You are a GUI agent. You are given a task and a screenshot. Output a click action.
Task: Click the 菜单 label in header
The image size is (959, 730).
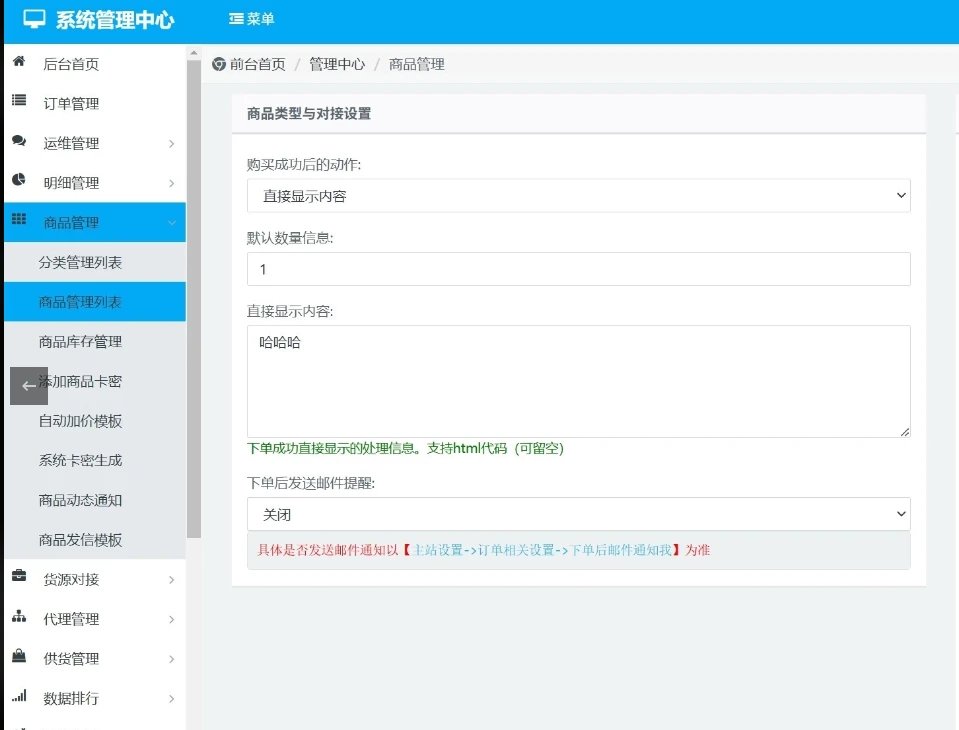[x=261, y=19]
